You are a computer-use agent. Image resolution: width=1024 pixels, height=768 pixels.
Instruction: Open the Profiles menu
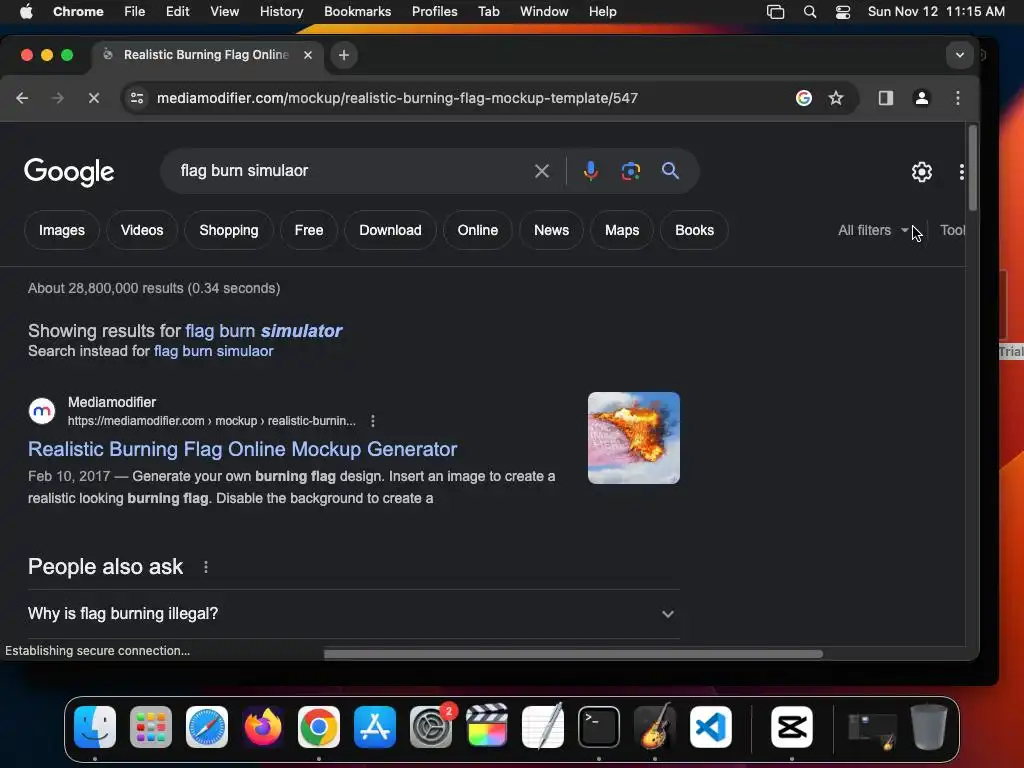click(434, 12)
